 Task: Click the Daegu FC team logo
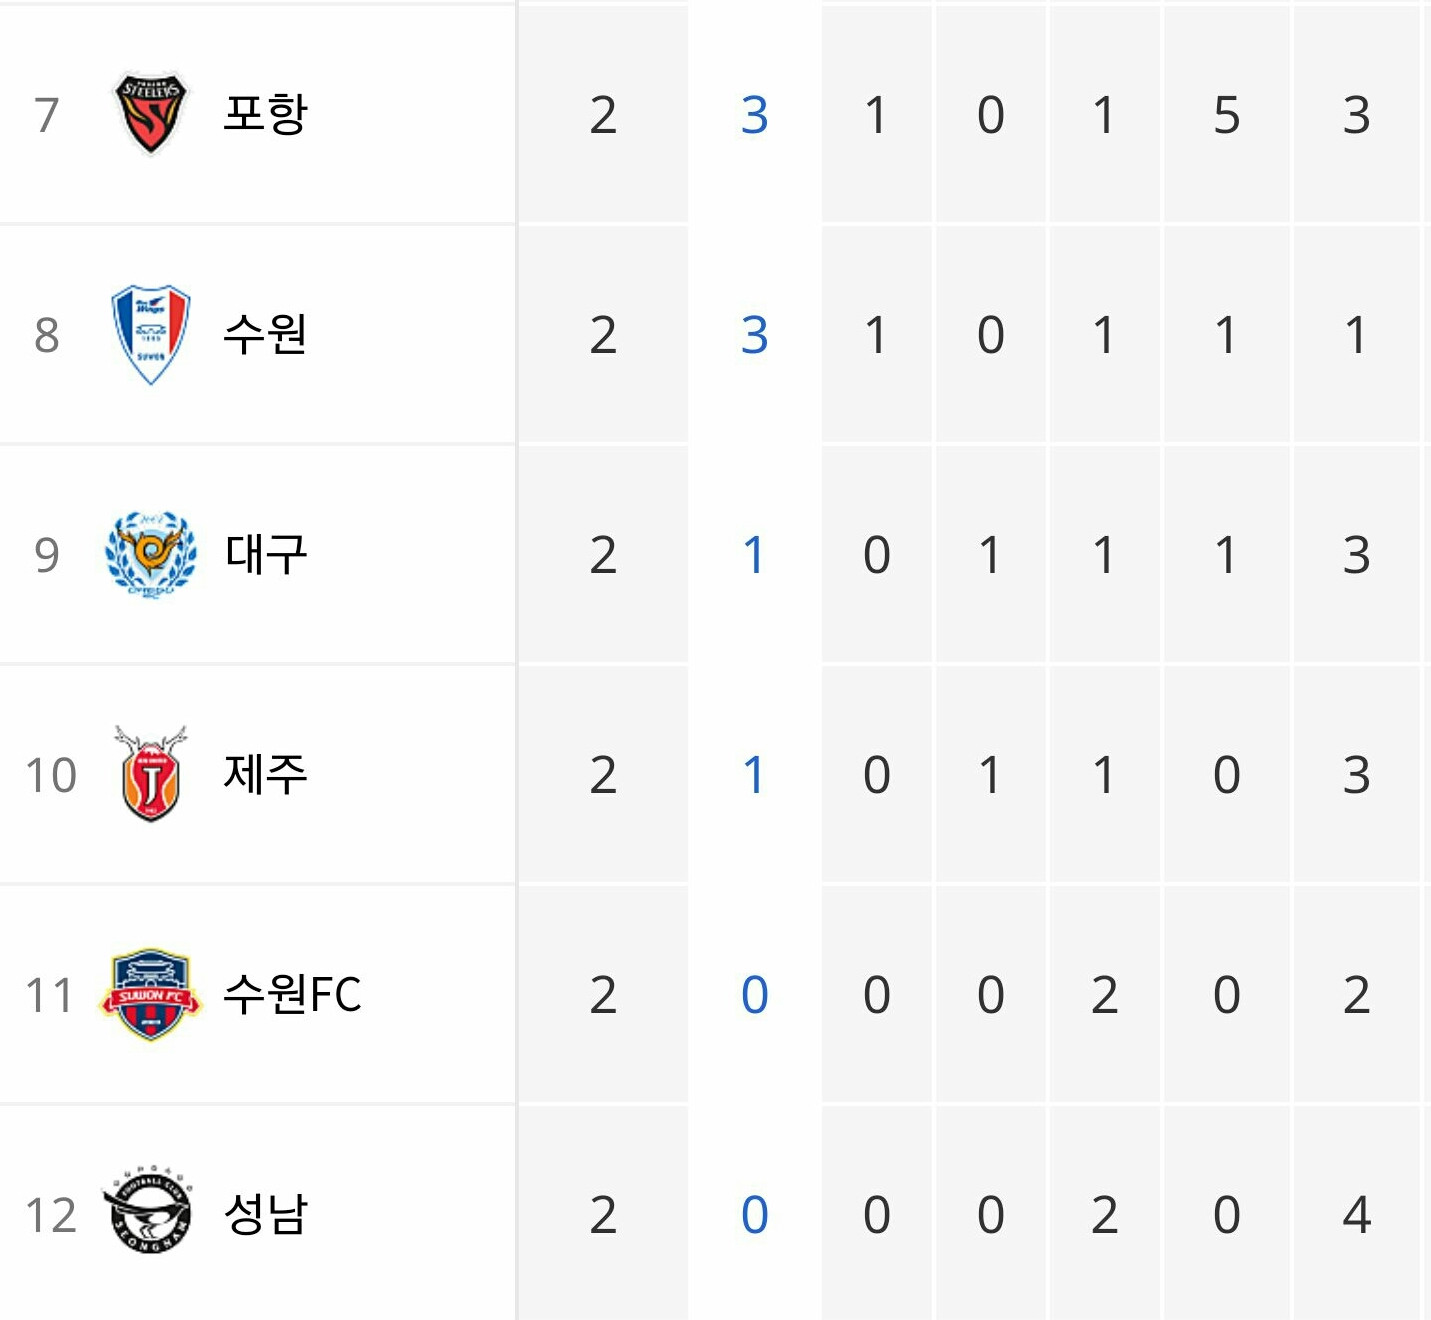coord(150,554)
